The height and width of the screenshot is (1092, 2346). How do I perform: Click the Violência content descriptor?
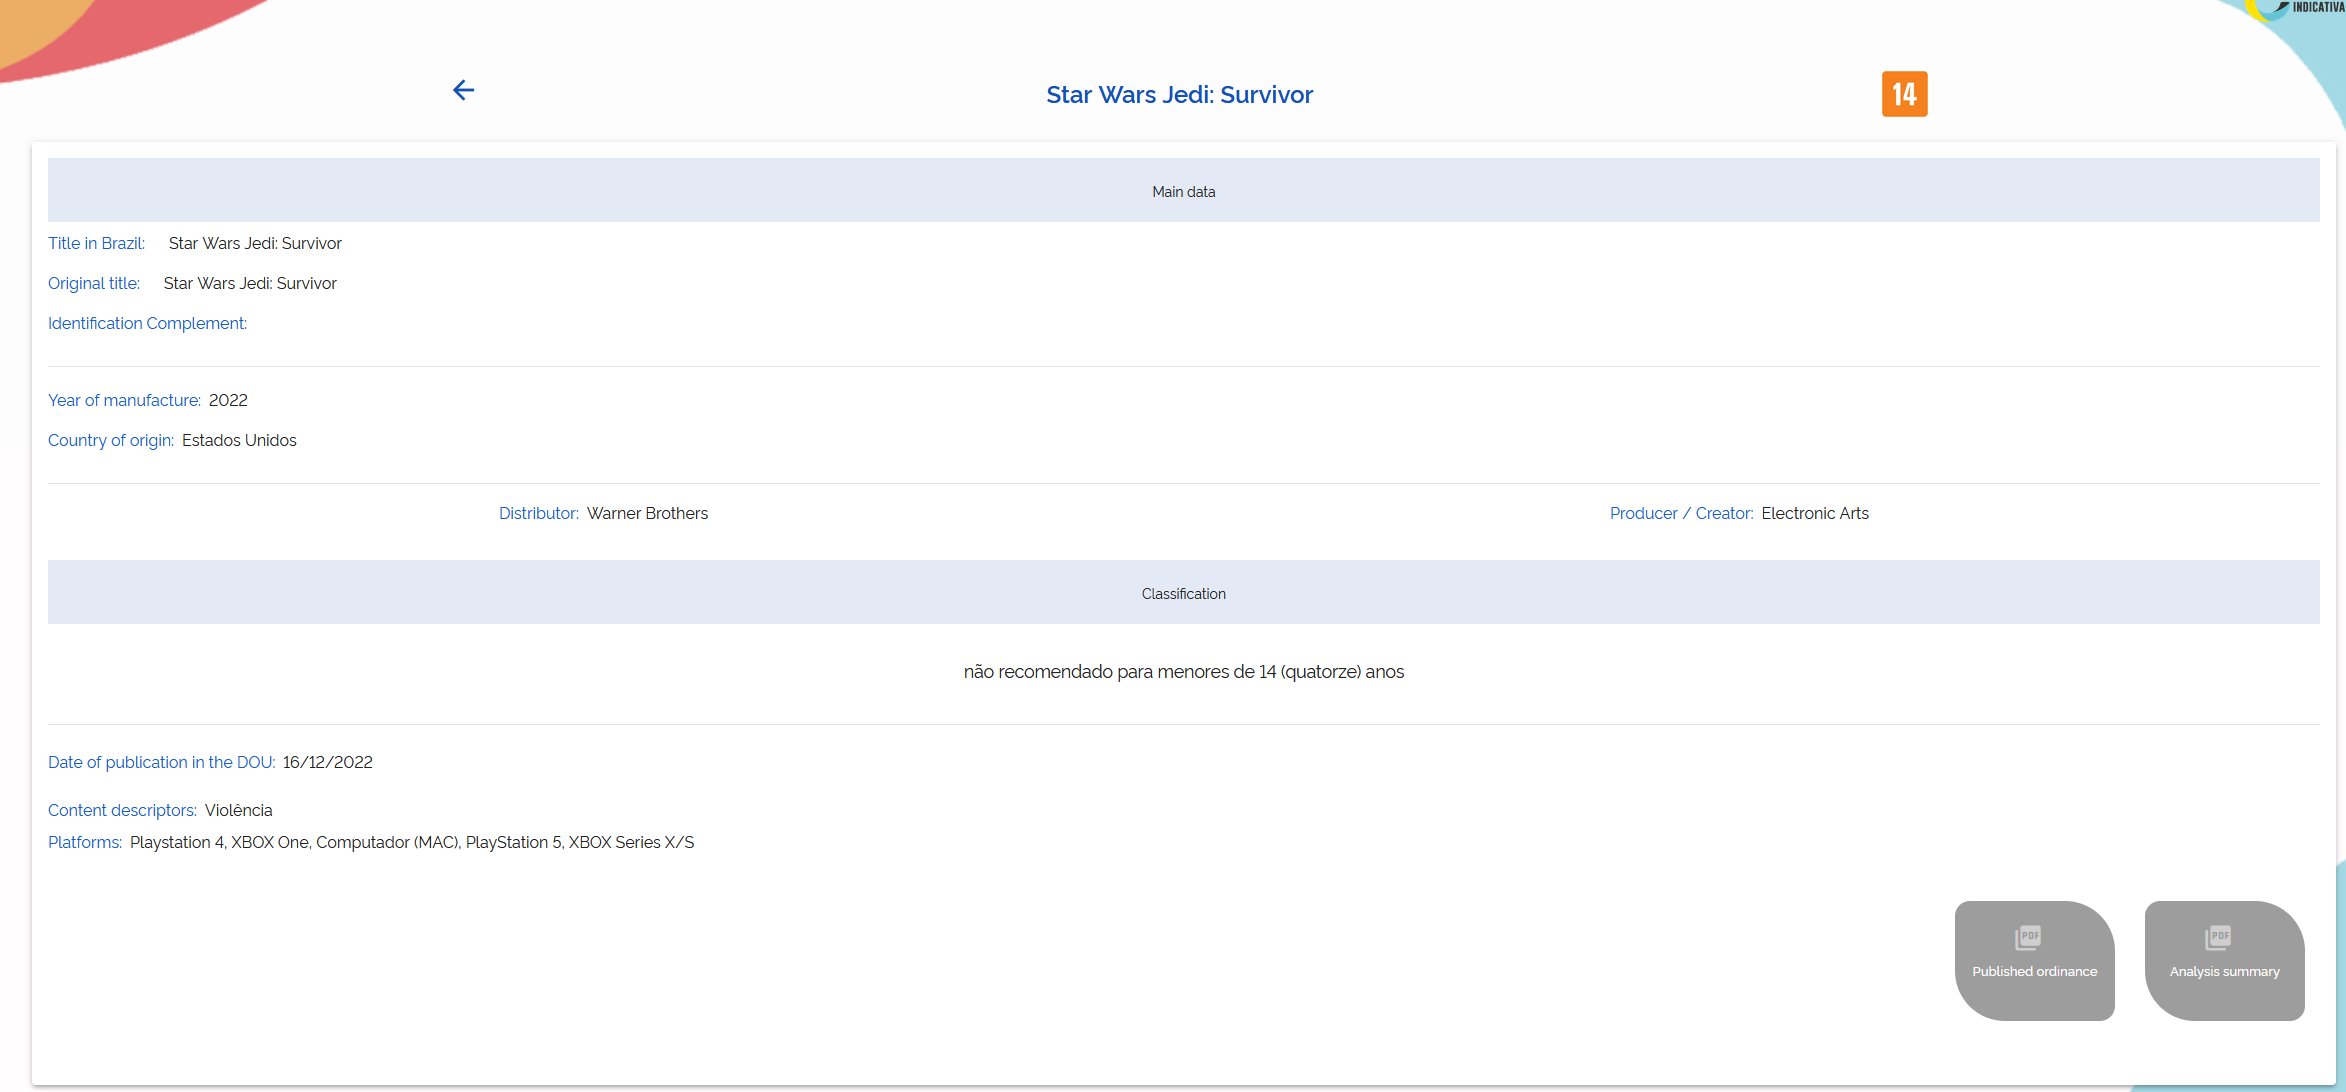pos(238,810)
